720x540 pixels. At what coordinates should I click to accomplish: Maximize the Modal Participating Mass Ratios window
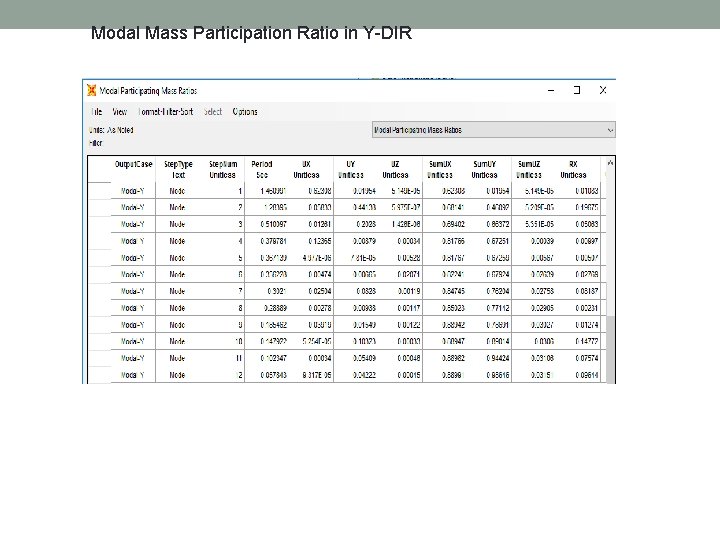point(577,90)
